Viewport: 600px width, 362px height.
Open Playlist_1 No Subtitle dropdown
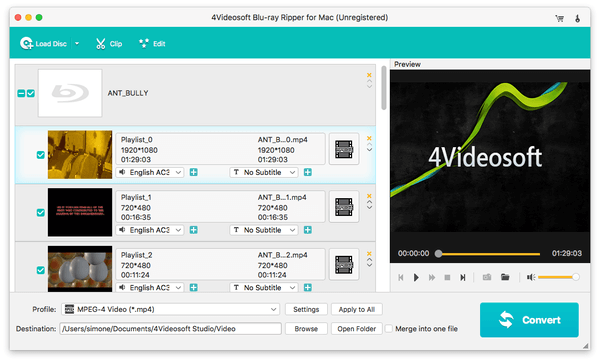(x=264, y=230)
